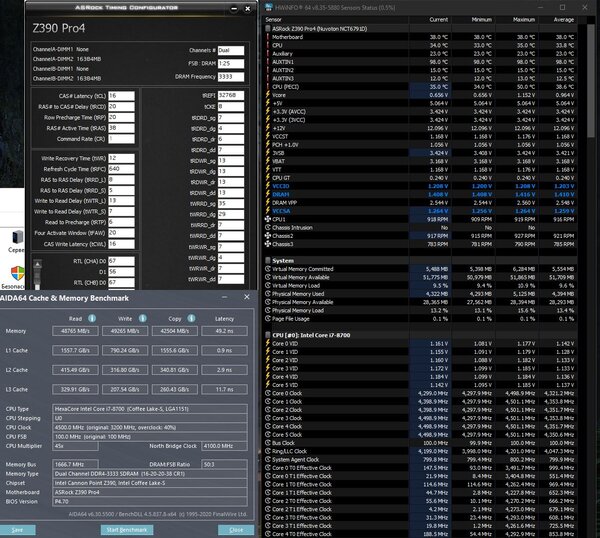Select the Core 0 Clock sensor row
The width and height of the screenshot is (600, 538).
click(x=421, y=393)
